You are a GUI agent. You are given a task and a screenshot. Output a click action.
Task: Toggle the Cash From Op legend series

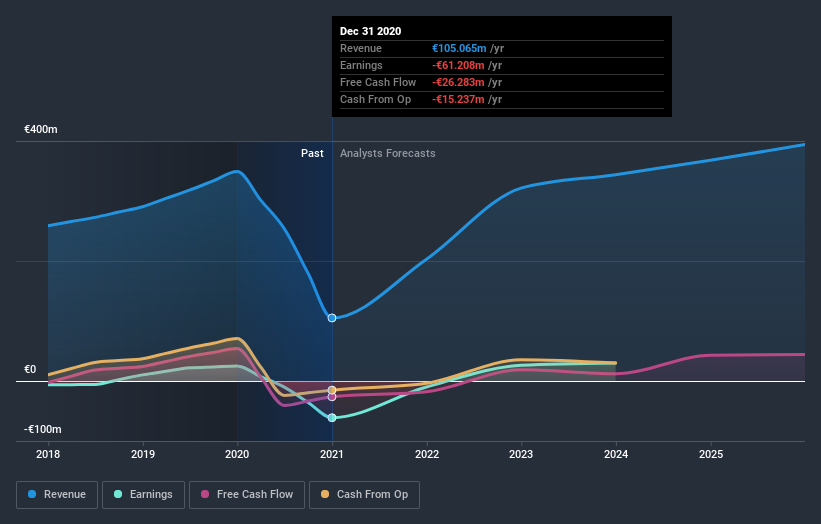coord(364,495)
